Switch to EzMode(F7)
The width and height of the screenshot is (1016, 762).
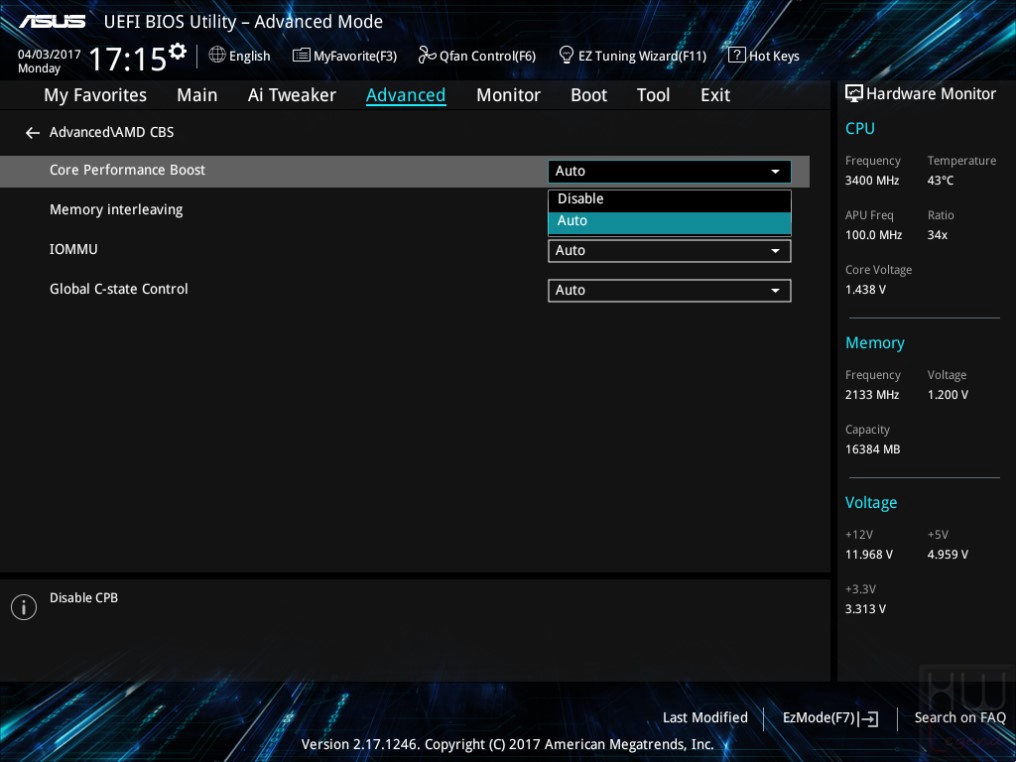coord(820,718)
